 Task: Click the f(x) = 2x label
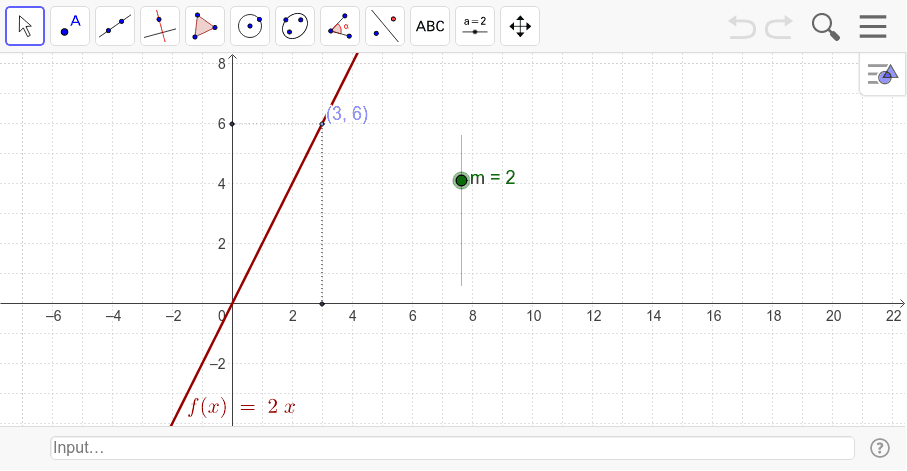pos(241,407)
